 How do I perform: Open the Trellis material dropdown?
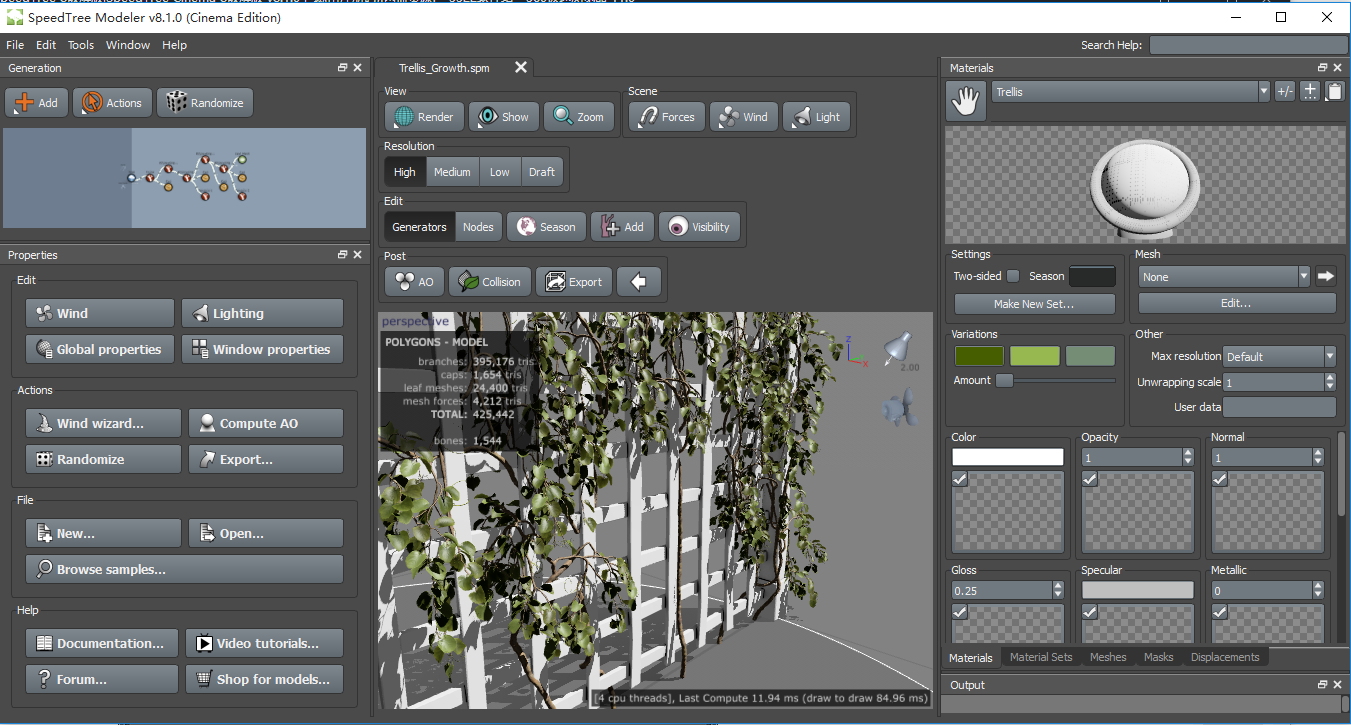1129,92
